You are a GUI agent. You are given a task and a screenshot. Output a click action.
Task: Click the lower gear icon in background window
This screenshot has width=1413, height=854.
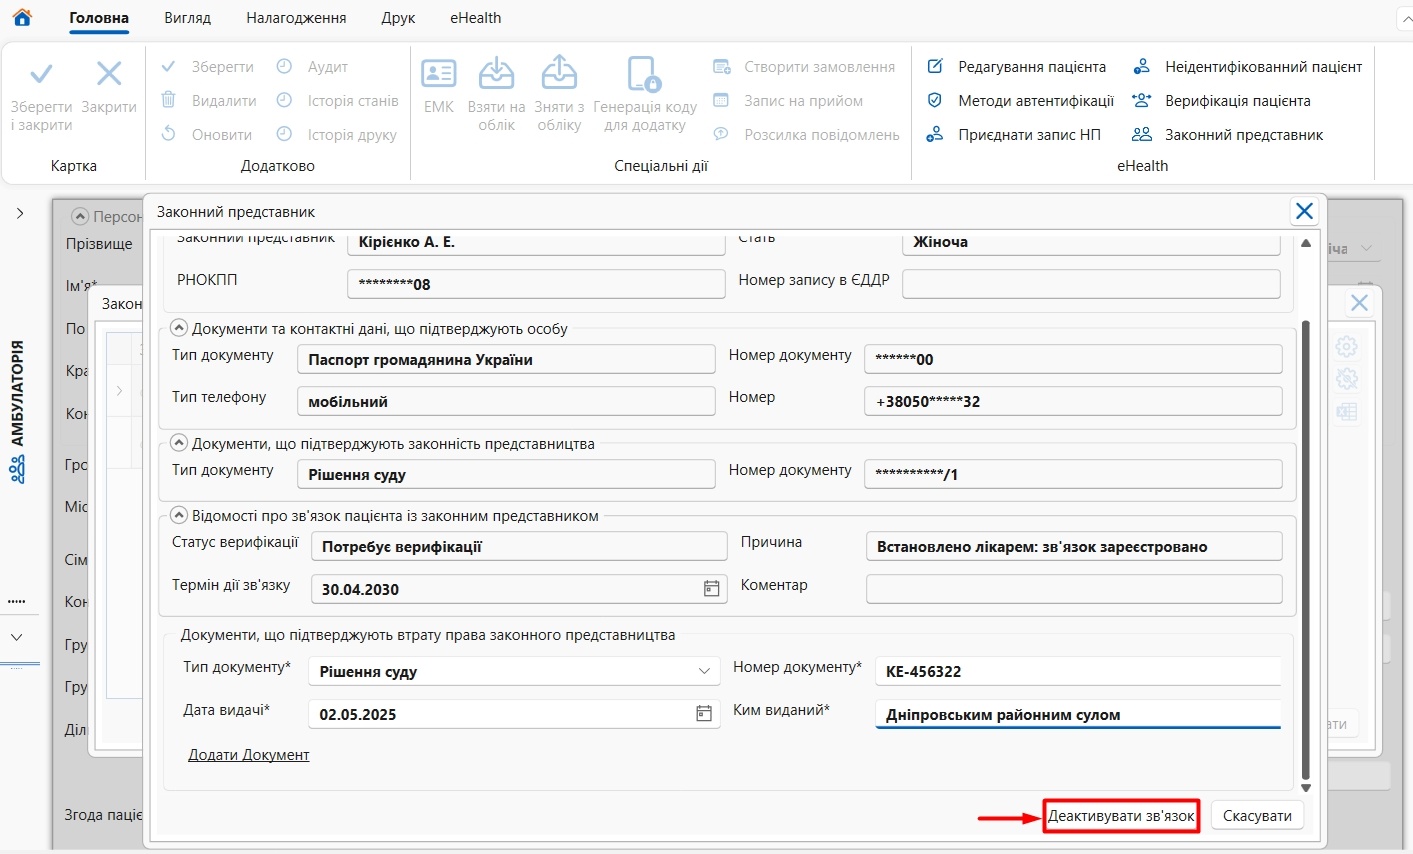click(x=1347, y=379)
